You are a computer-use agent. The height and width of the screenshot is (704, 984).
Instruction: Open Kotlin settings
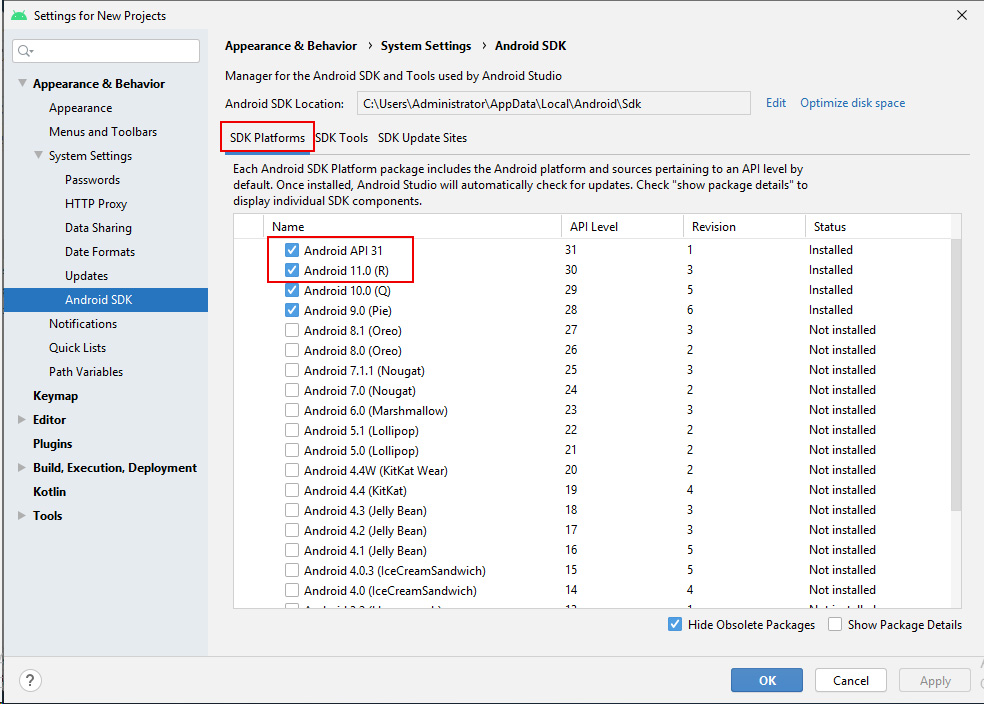click(49, 491)
